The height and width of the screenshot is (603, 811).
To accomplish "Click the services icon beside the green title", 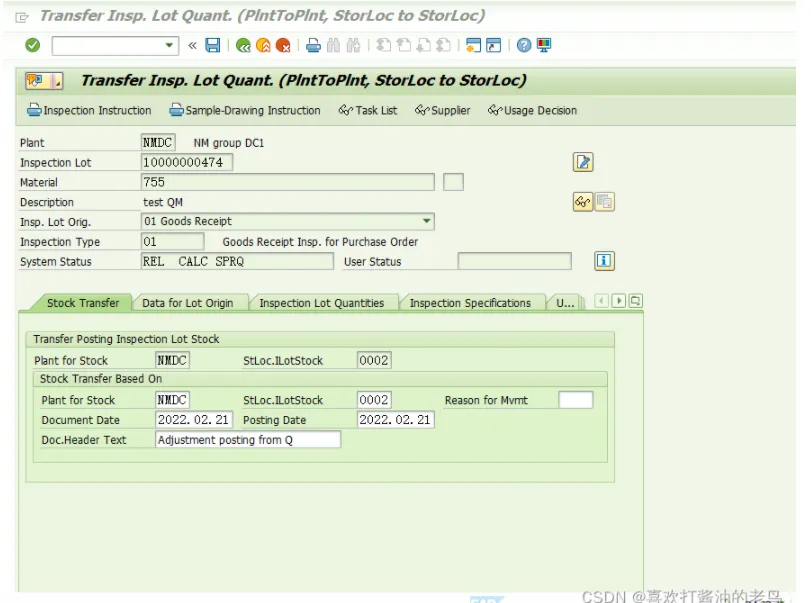I will pos(36,81).
